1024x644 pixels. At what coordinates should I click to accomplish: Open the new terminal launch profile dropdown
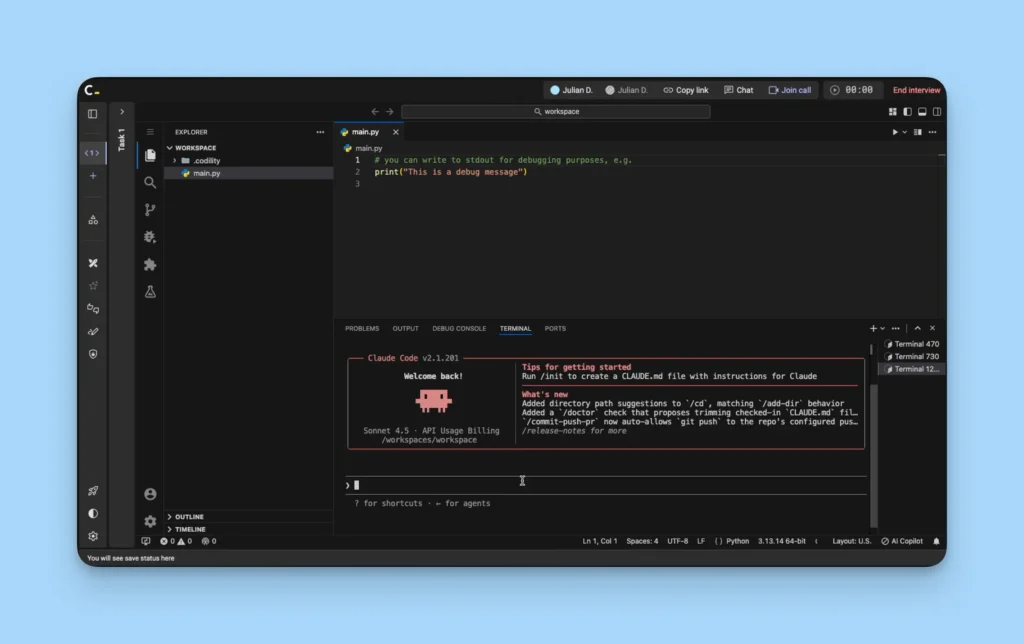[882, 329]
